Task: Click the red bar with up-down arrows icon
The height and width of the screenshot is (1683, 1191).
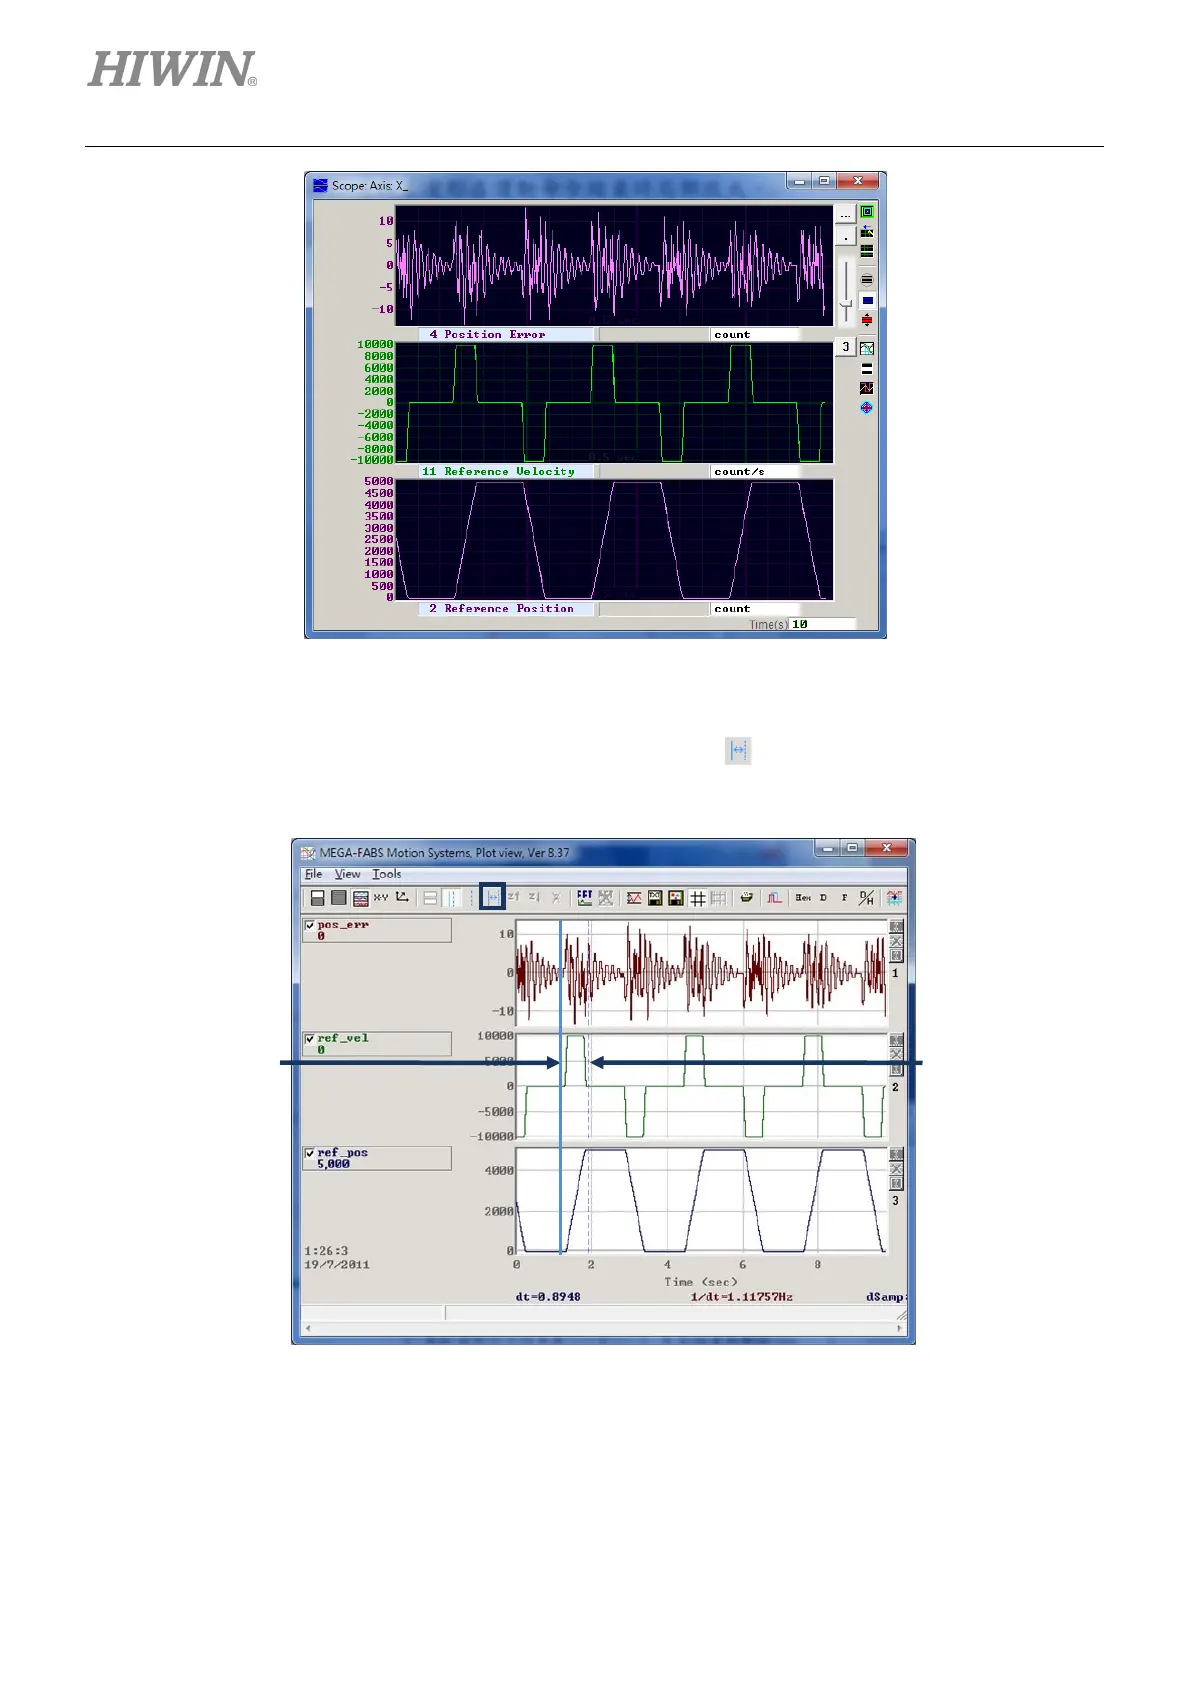Action: coord(867,320)
